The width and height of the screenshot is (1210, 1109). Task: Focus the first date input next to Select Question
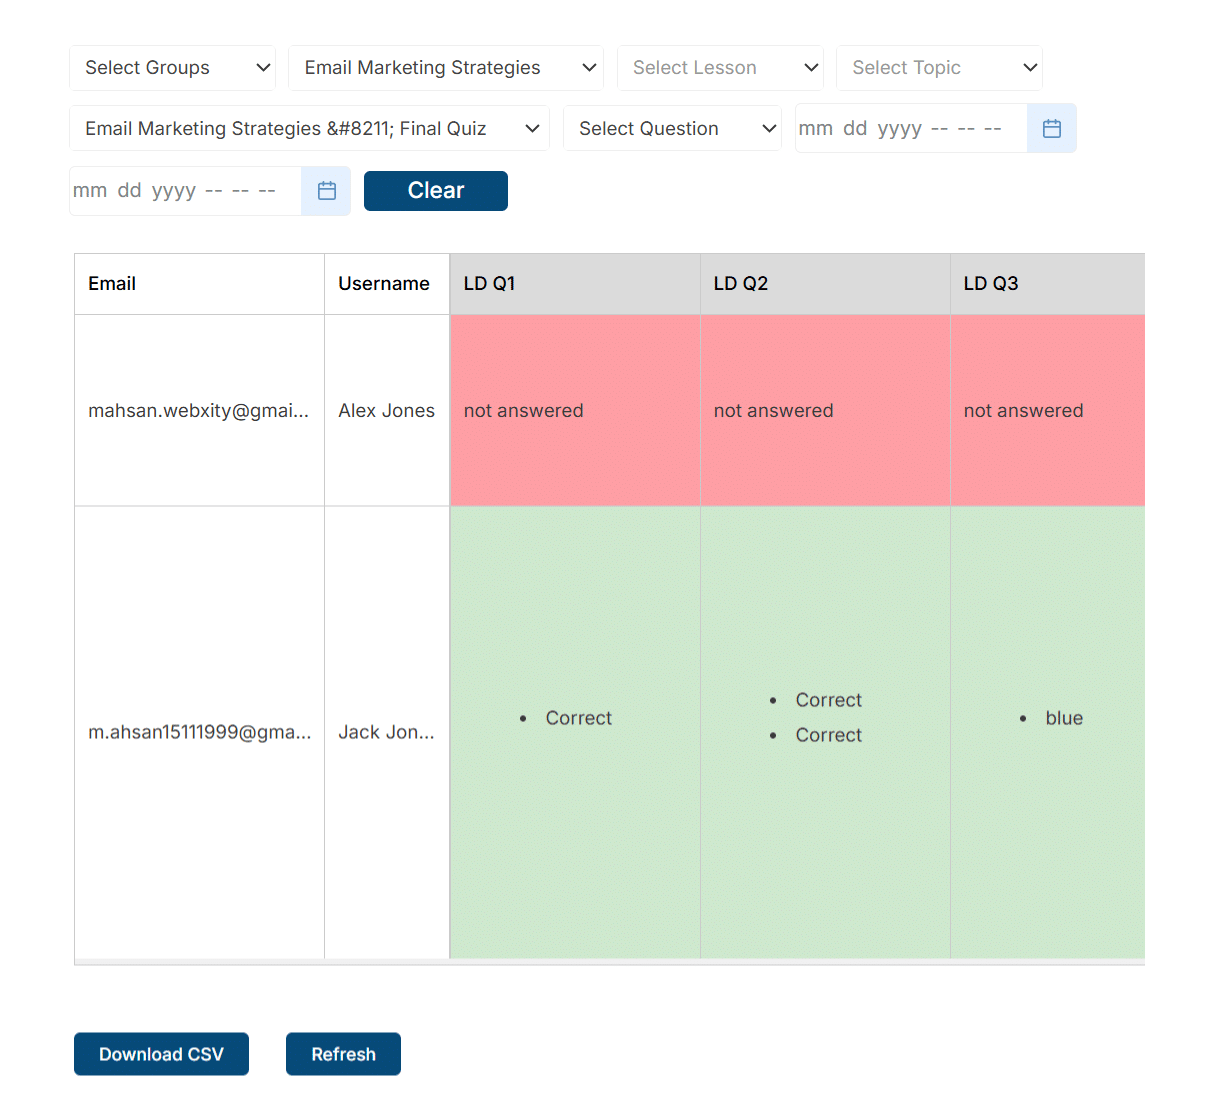[x=911, y=128]
